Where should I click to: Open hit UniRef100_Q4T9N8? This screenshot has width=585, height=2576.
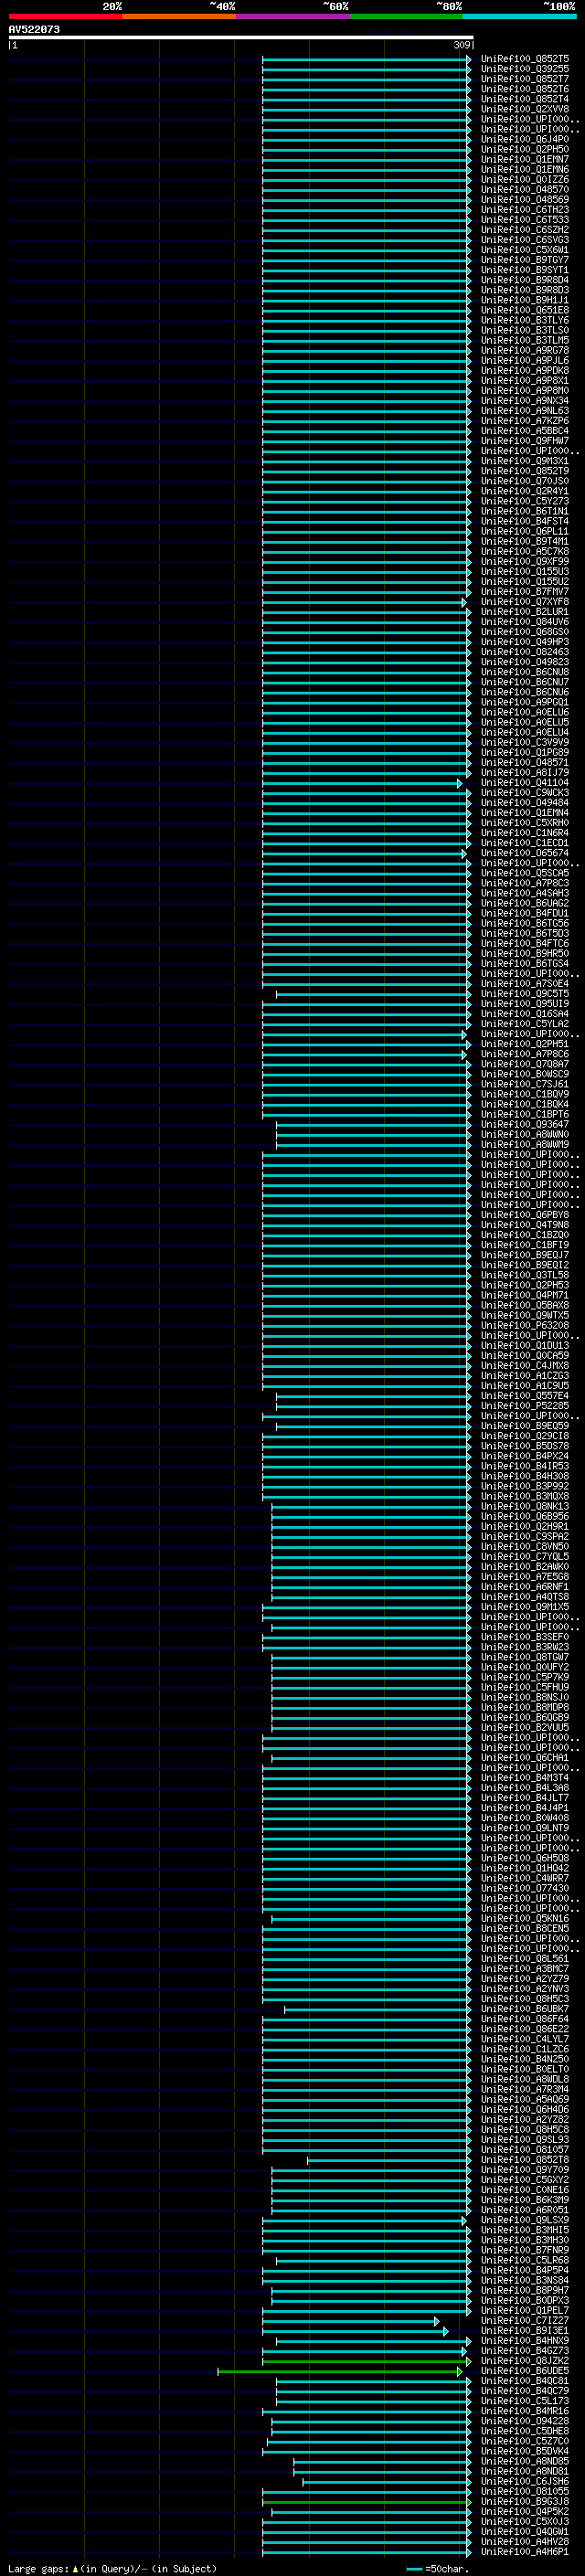click(524, 1225)
